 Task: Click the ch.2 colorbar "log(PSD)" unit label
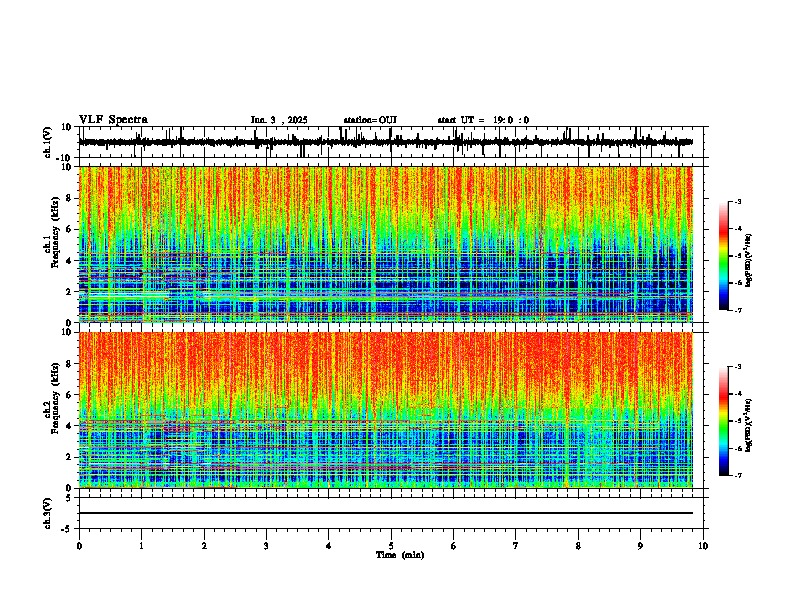coord(749,425)
